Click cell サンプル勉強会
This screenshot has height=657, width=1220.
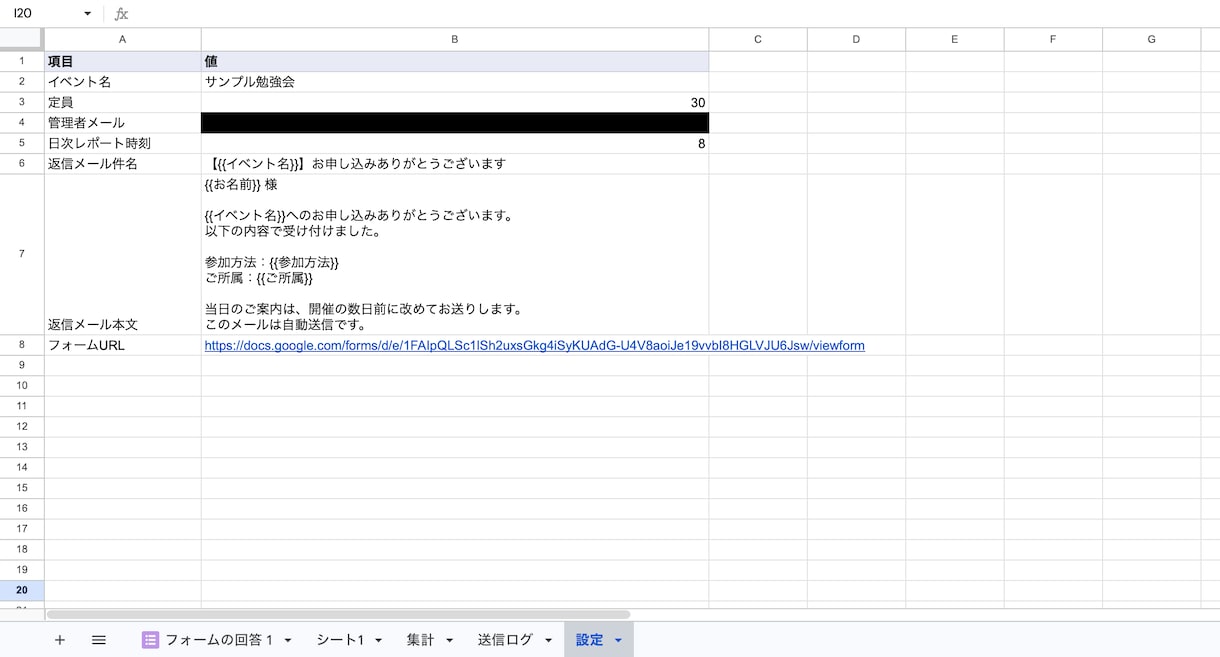pyautogui.click(x=455, y=82)
